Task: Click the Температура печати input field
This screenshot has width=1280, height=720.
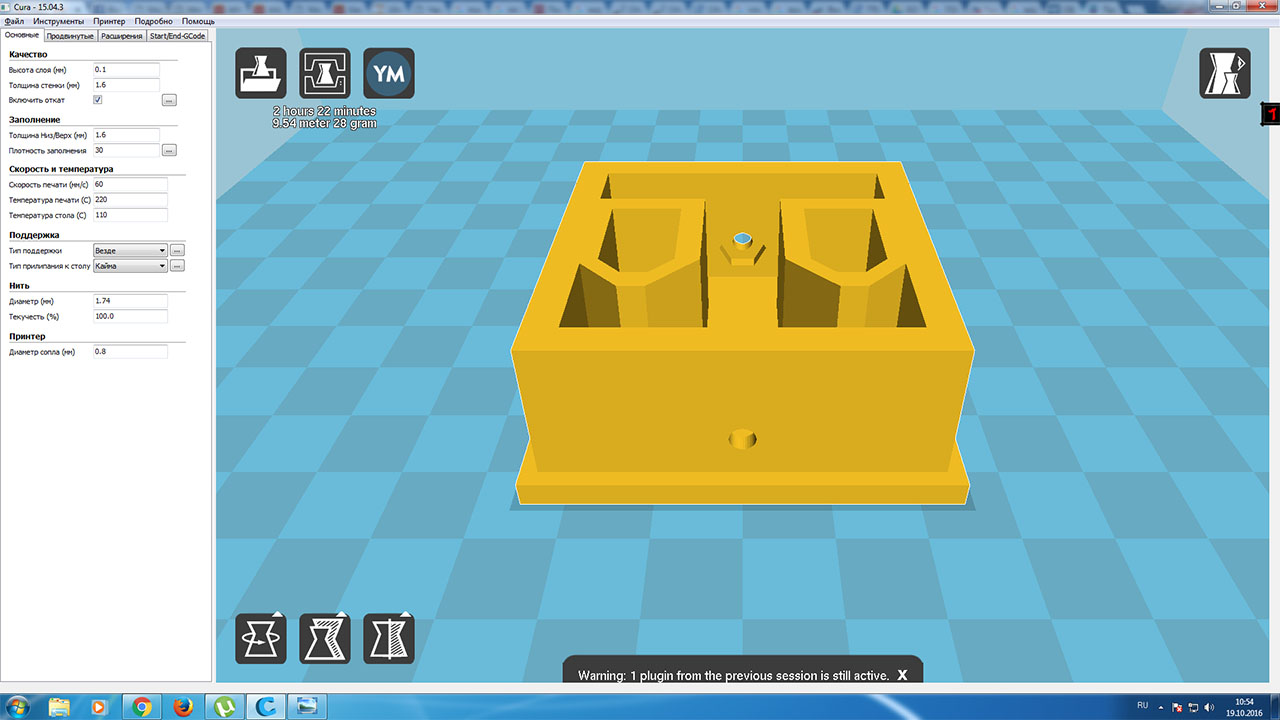Action: pyautogui.click(x=130, y=199)
